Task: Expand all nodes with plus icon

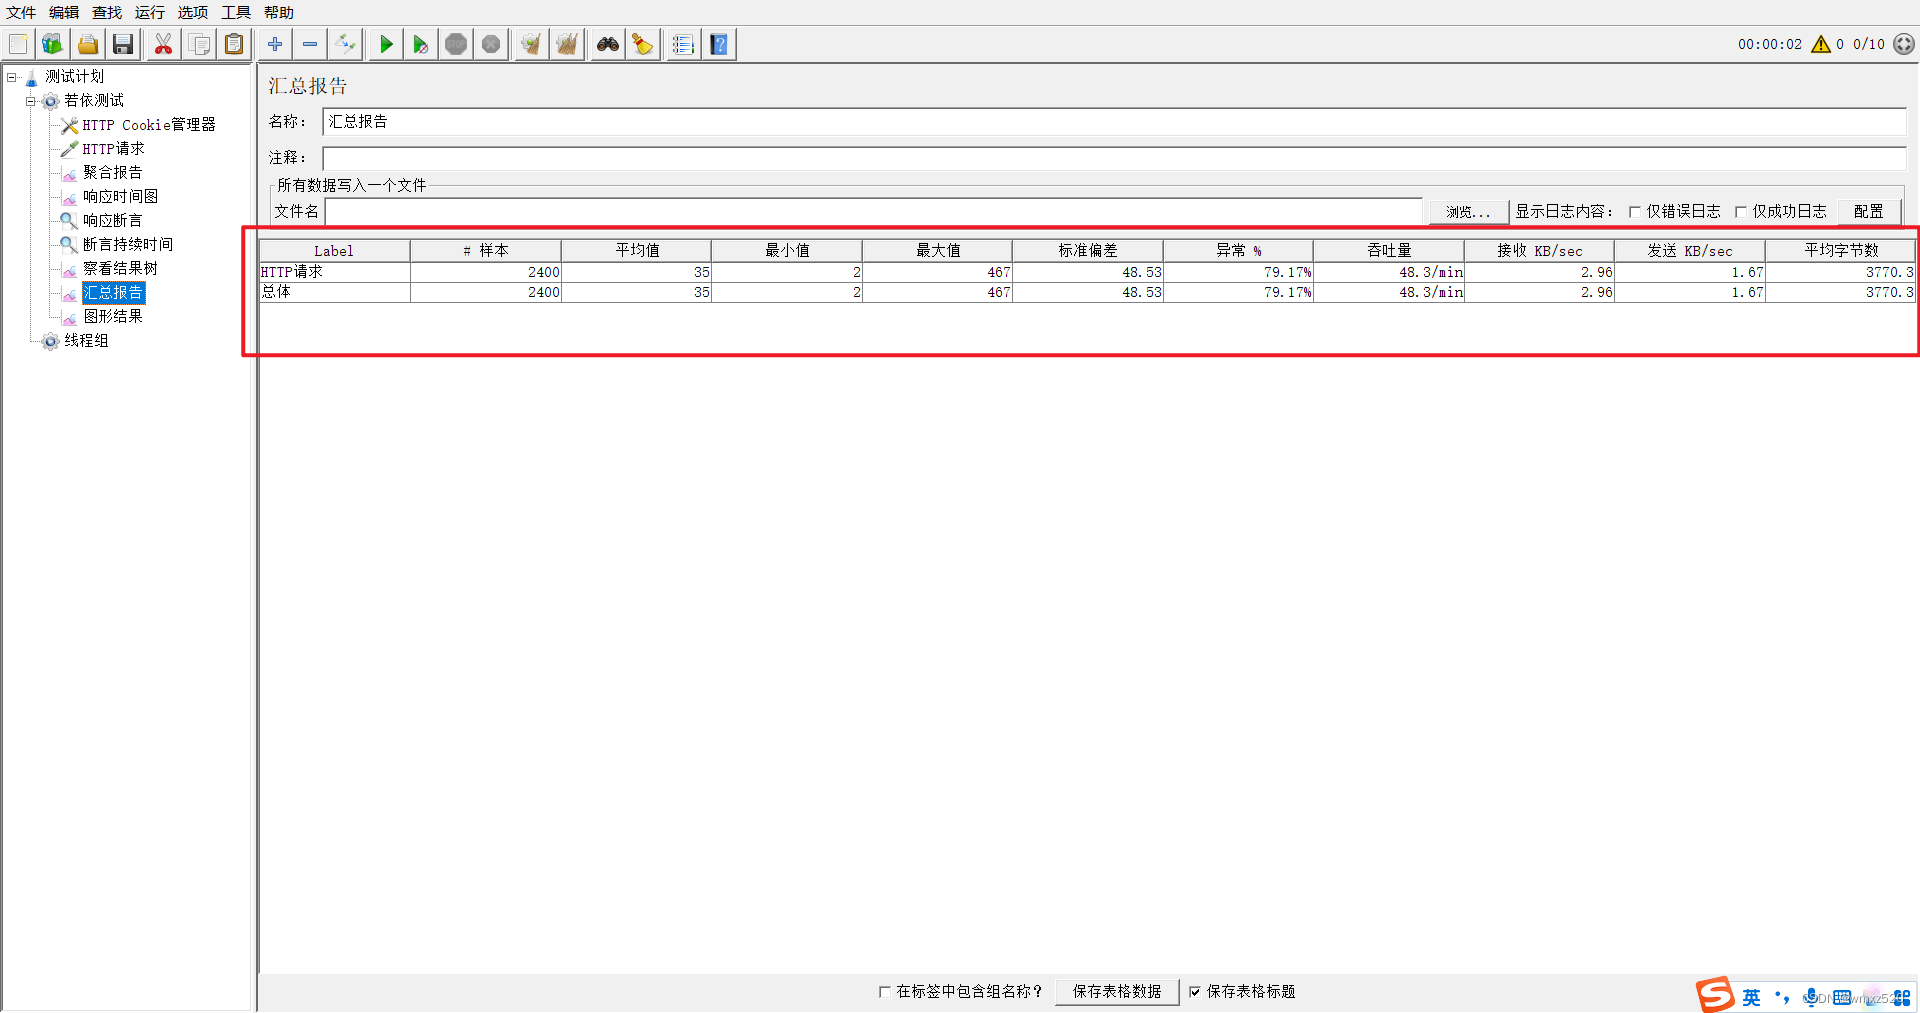Action: pyautogui.click(x=275, y=44)
